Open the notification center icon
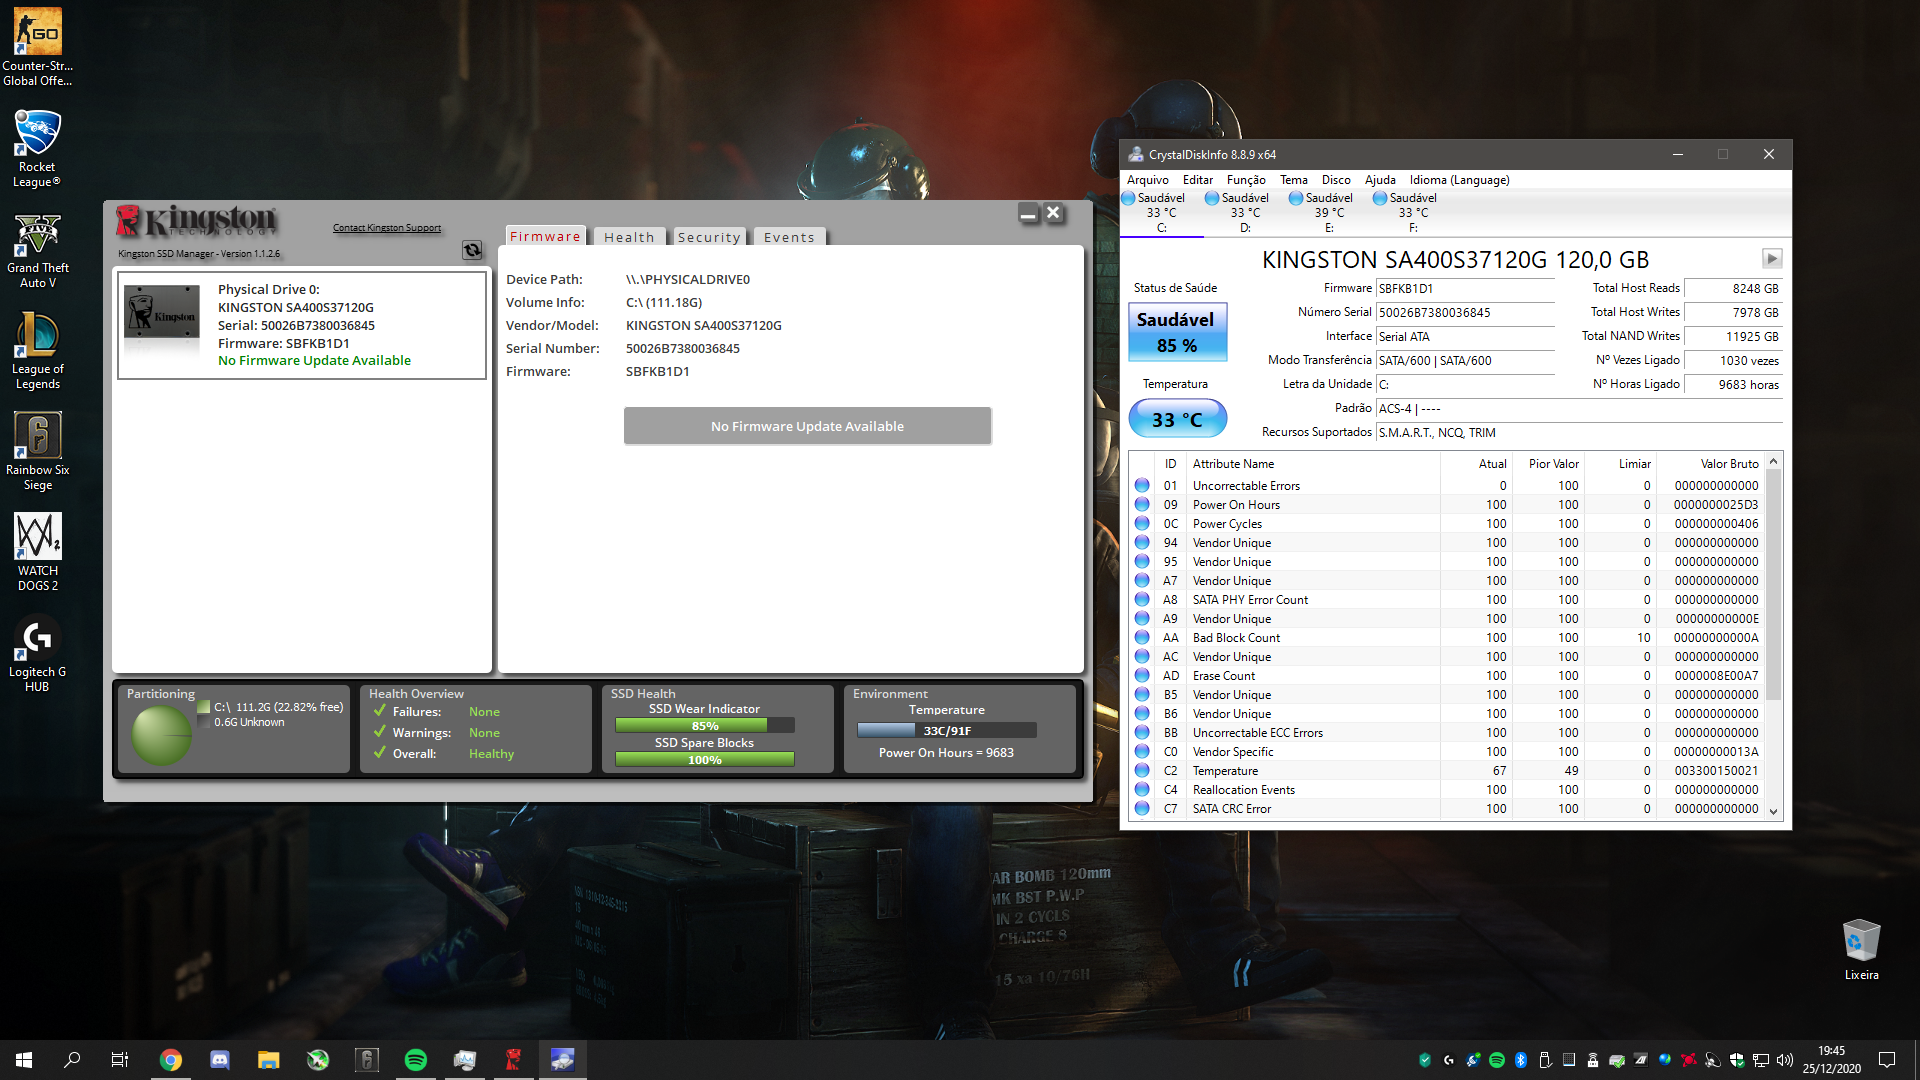The width and height of the screenshot is (1920, 1080). click(x=1887, y=1060)
